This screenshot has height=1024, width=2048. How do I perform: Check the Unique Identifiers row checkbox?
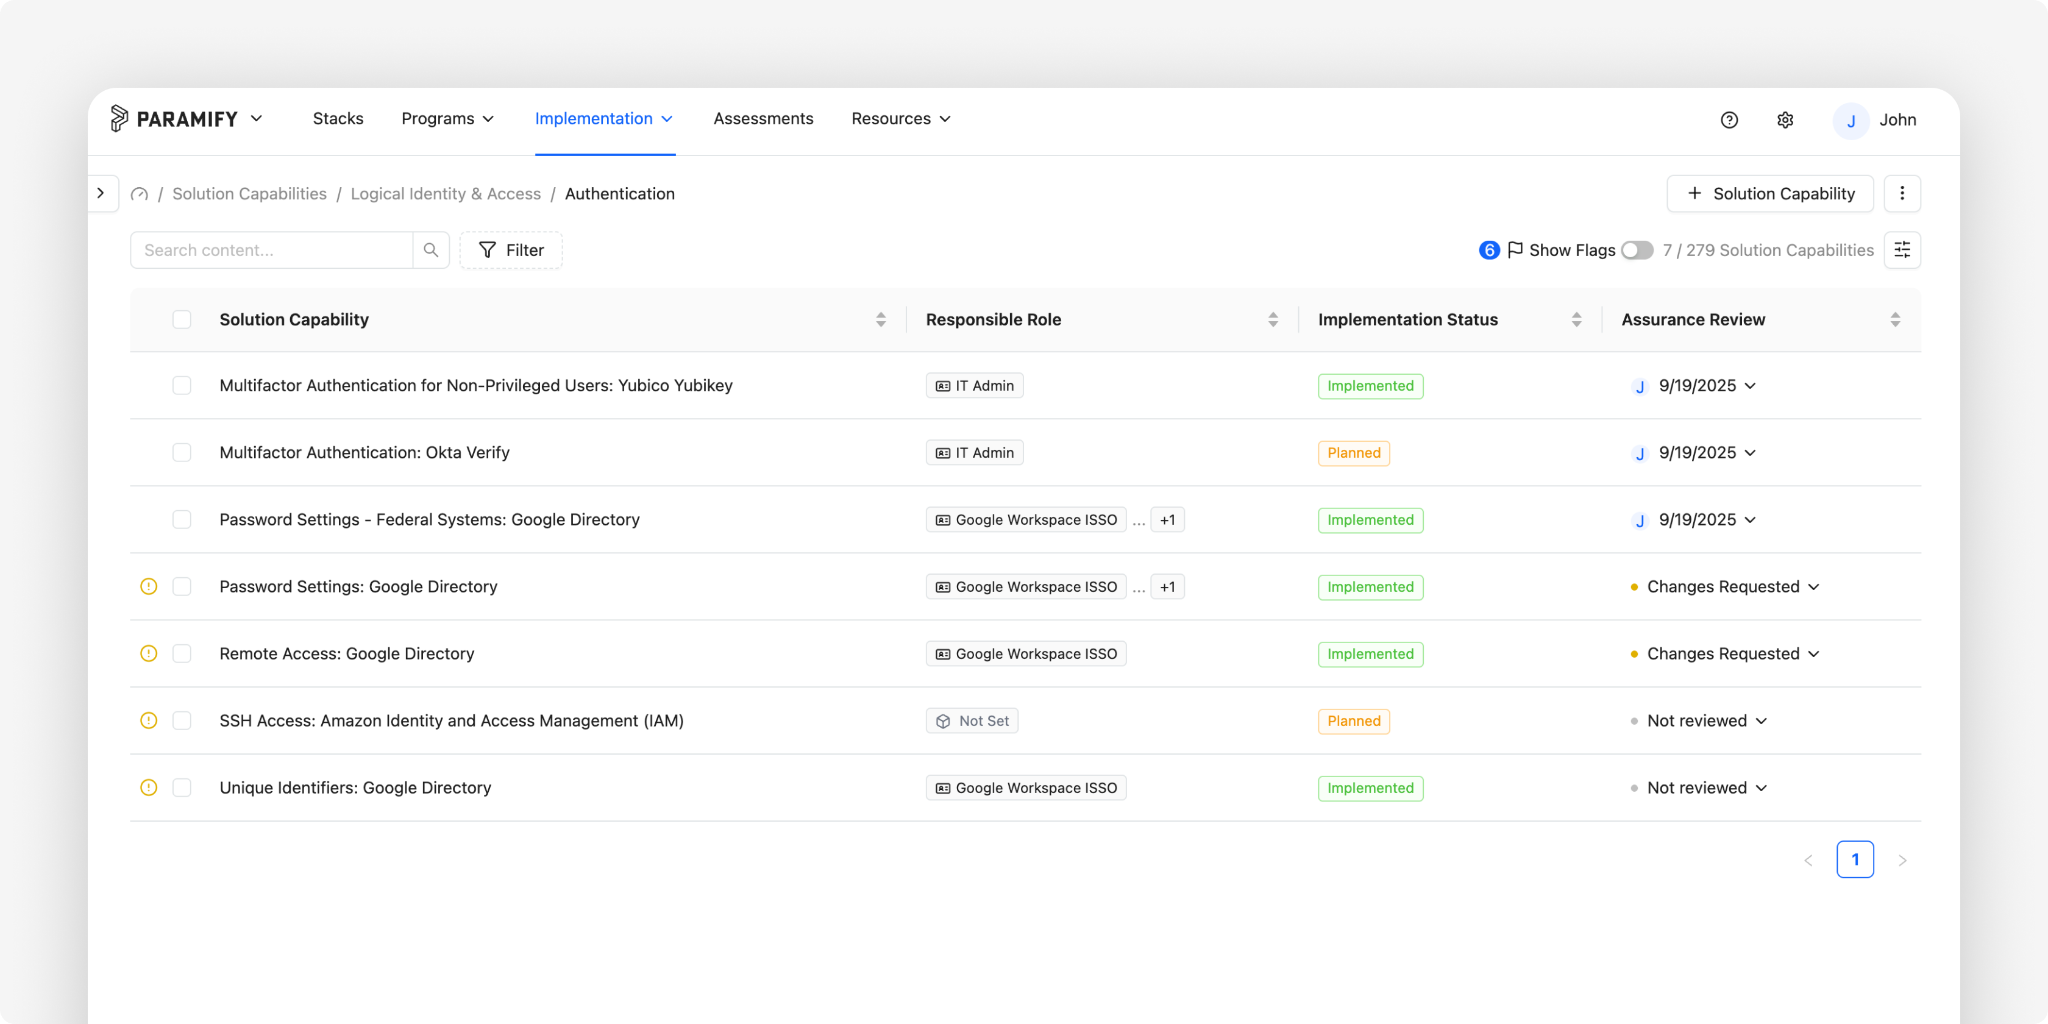pos(182,788)
